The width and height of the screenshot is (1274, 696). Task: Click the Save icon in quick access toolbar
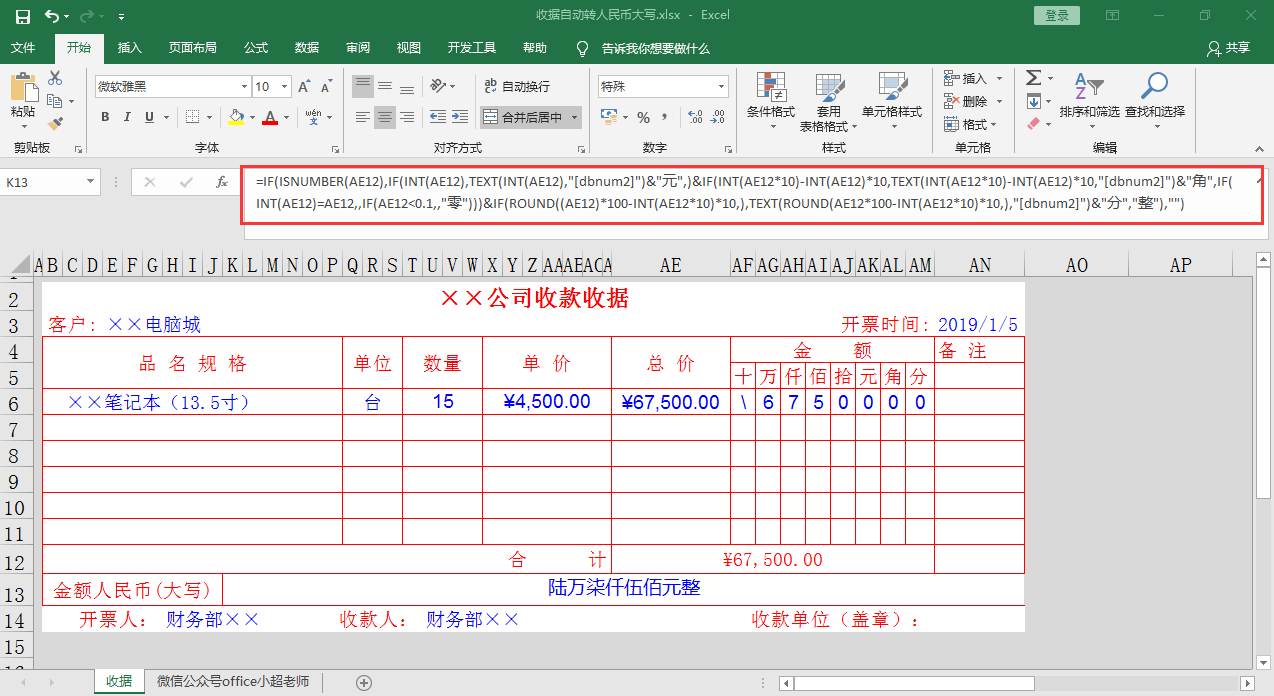click(22, 16)
